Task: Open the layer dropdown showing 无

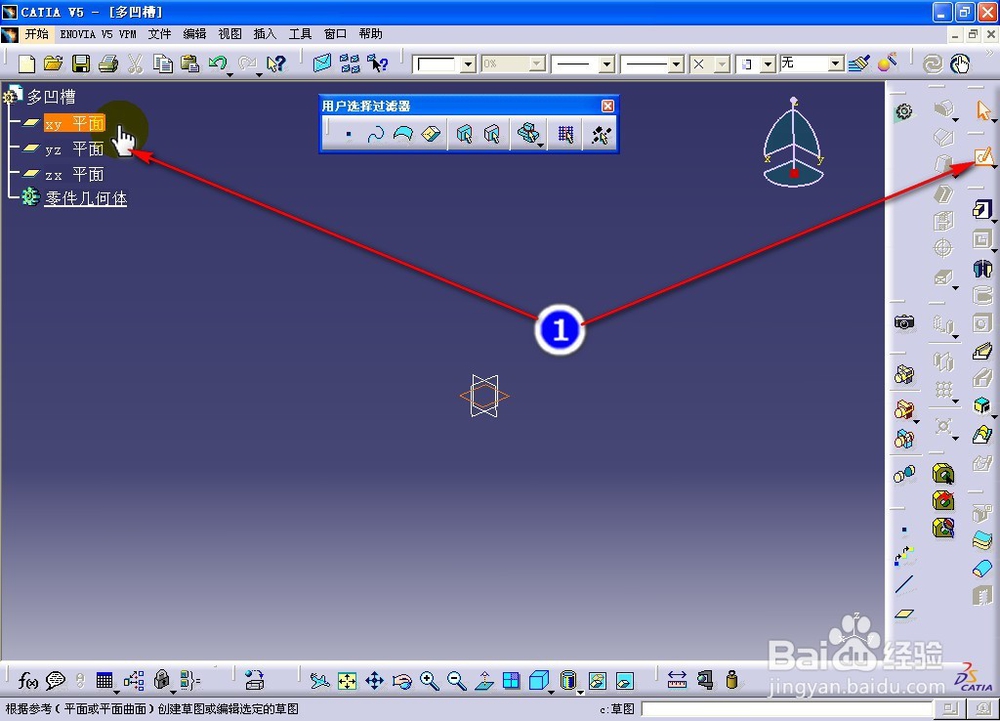Action: click(x=835, y=64)
